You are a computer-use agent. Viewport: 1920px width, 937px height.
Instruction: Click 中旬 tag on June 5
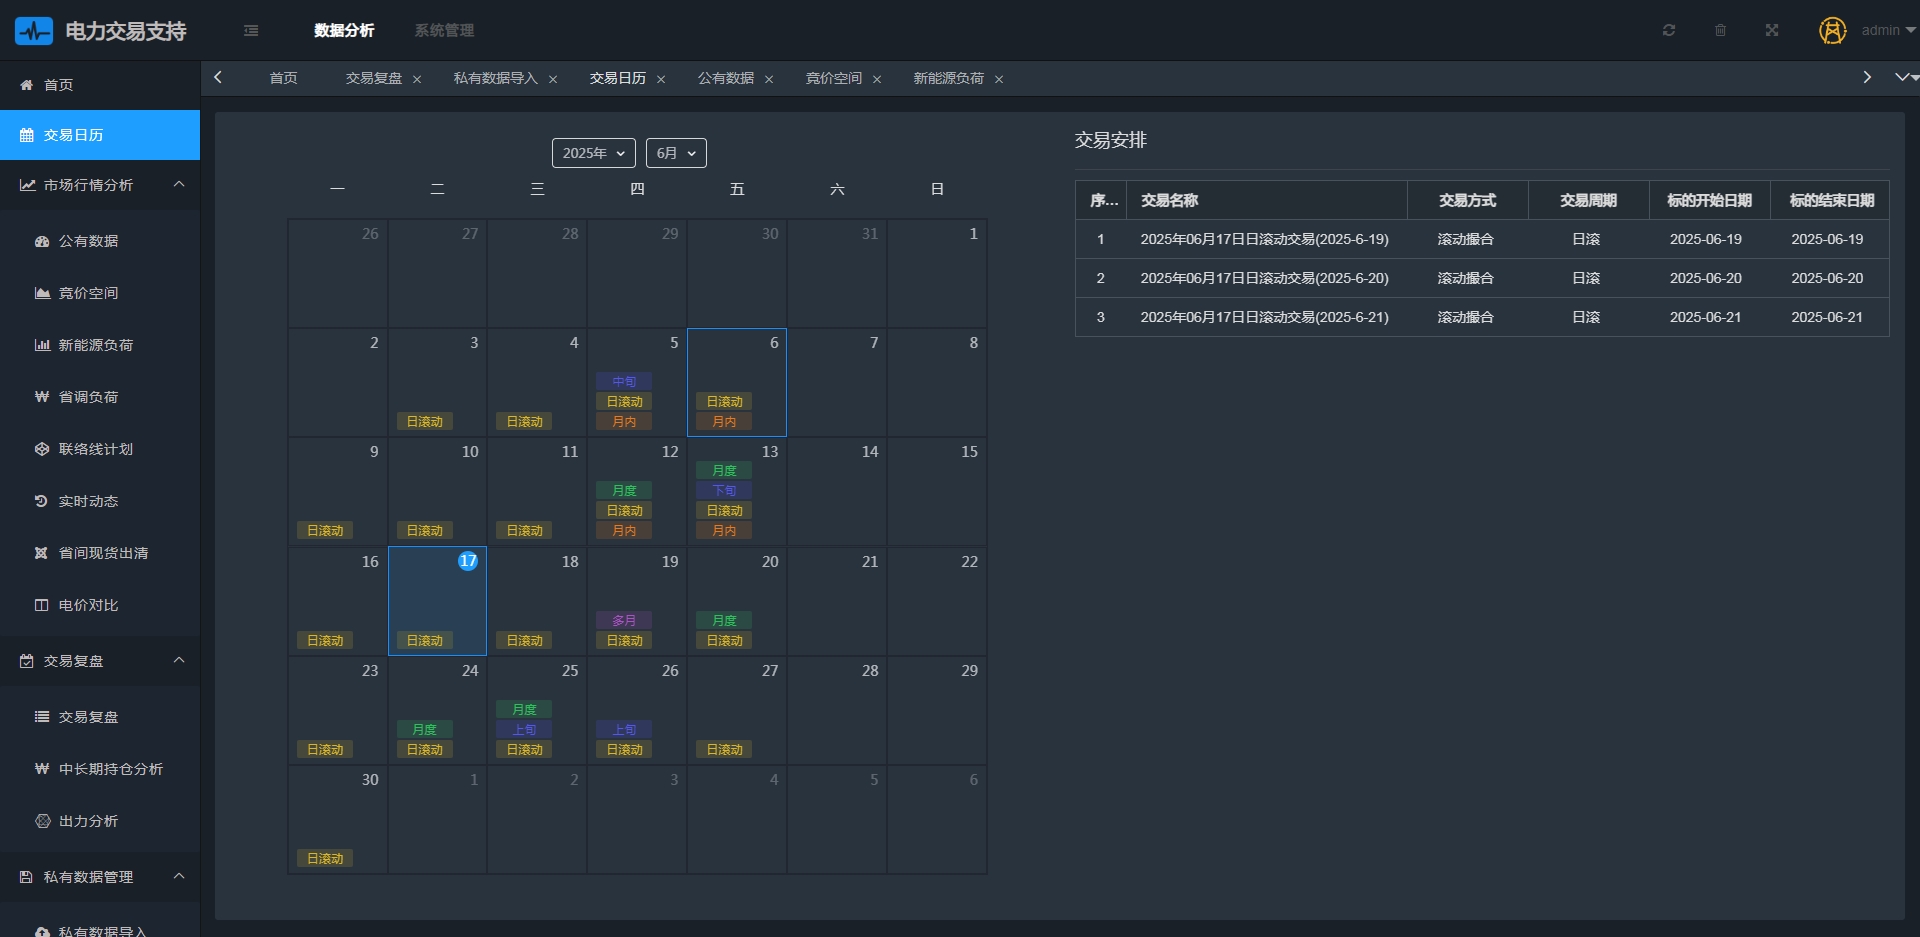pos(624,381)
